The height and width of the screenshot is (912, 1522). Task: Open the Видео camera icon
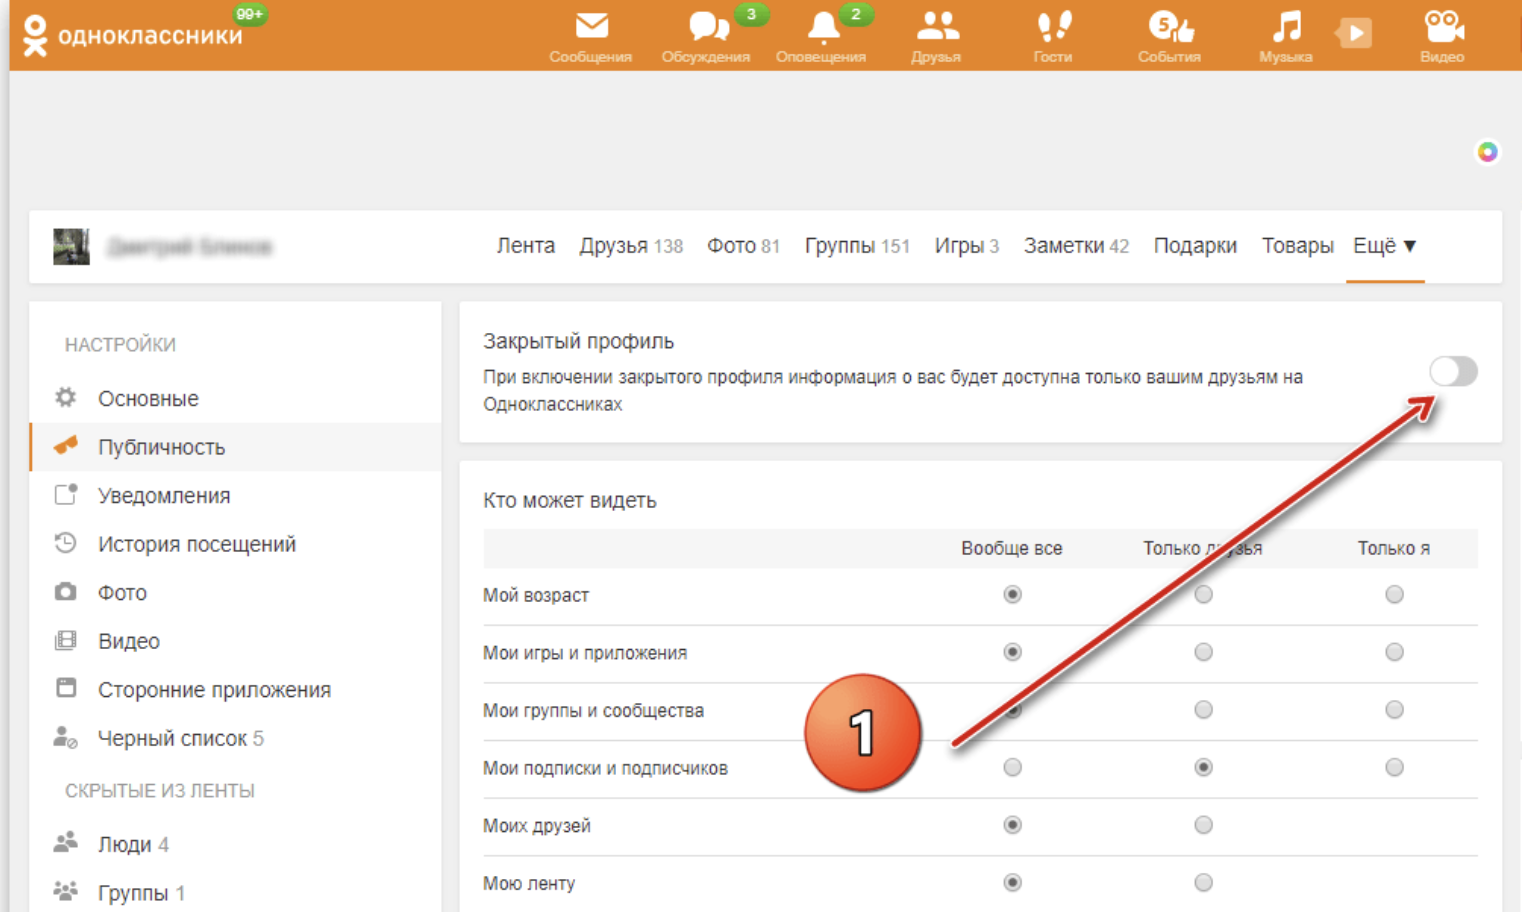(1443, 26)
